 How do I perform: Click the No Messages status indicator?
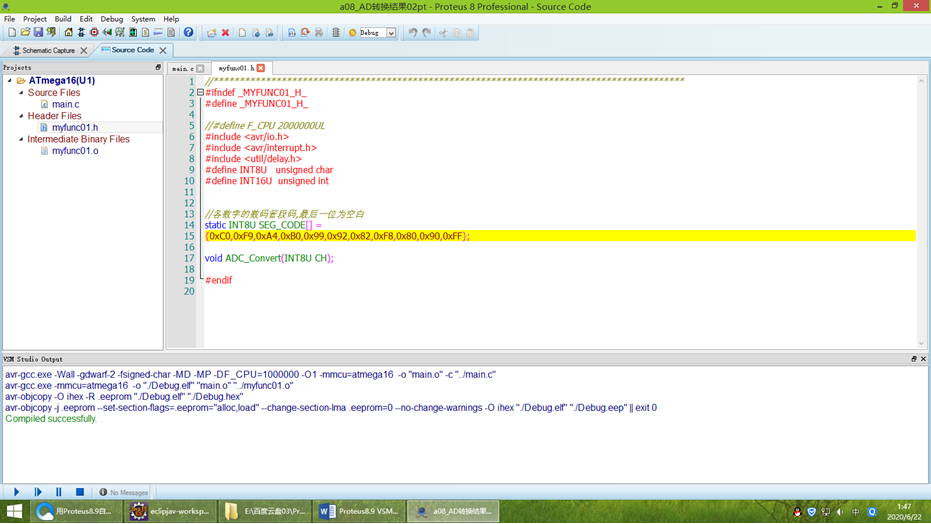pyautogui.click(x=124, y=493)
